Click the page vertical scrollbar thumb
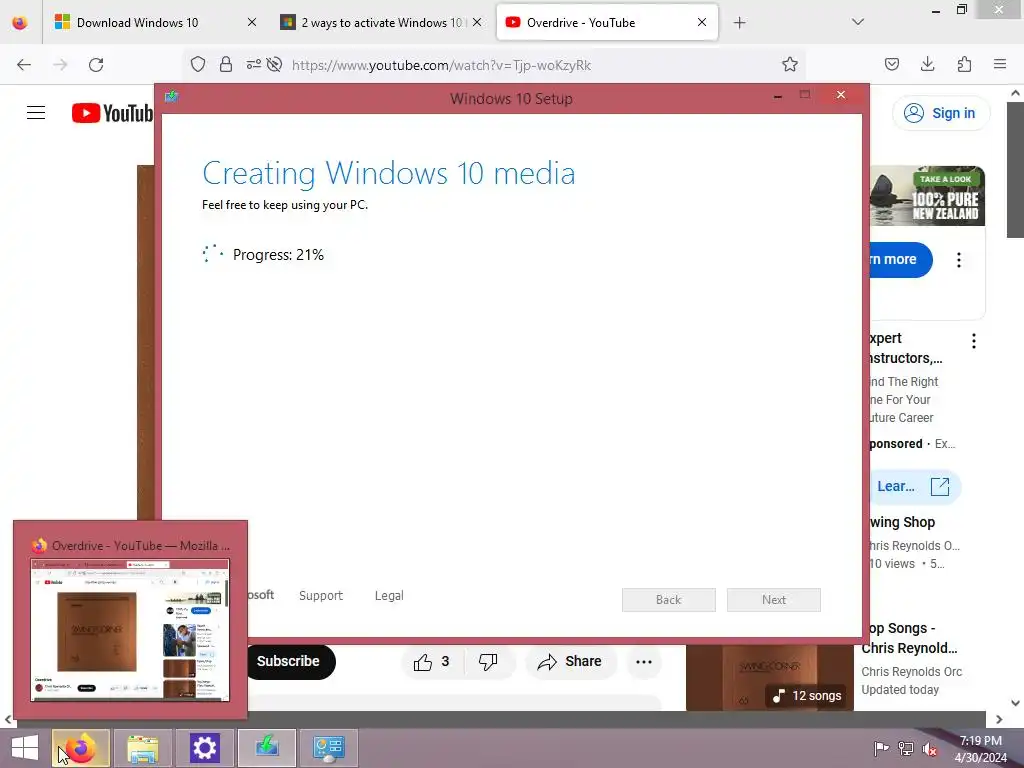The height and width of the screenshot is (768, 1024). point(1016,170)
